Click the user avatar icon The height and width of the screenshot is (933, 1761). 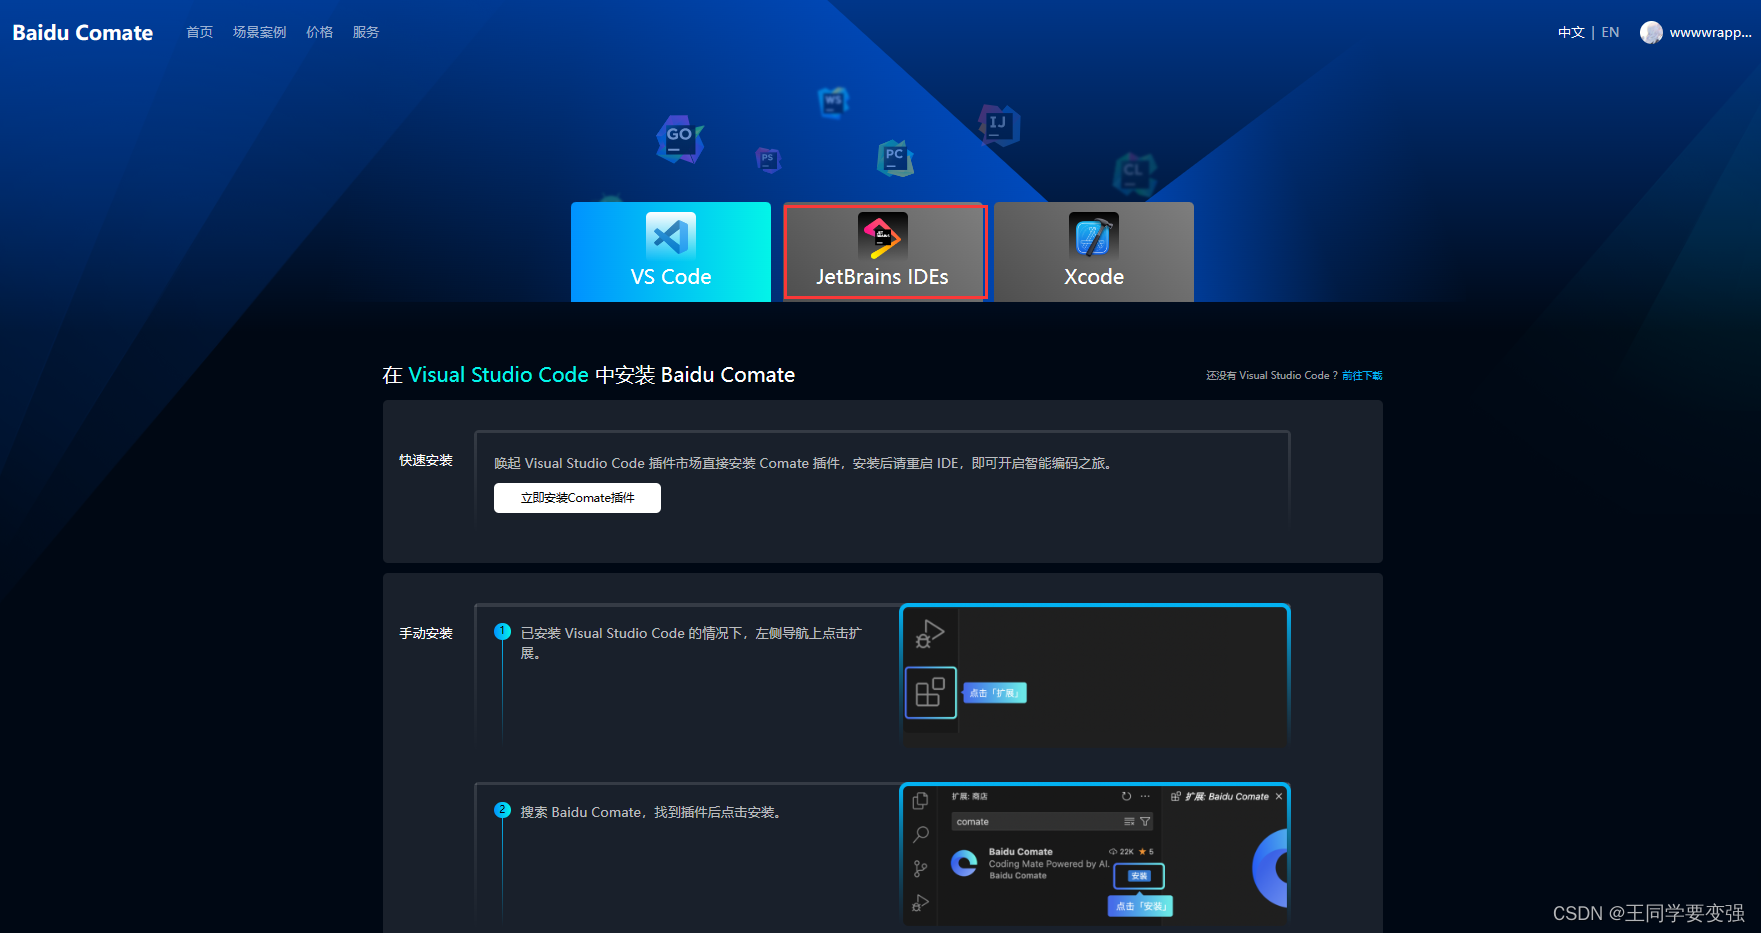click(1651, 33)
